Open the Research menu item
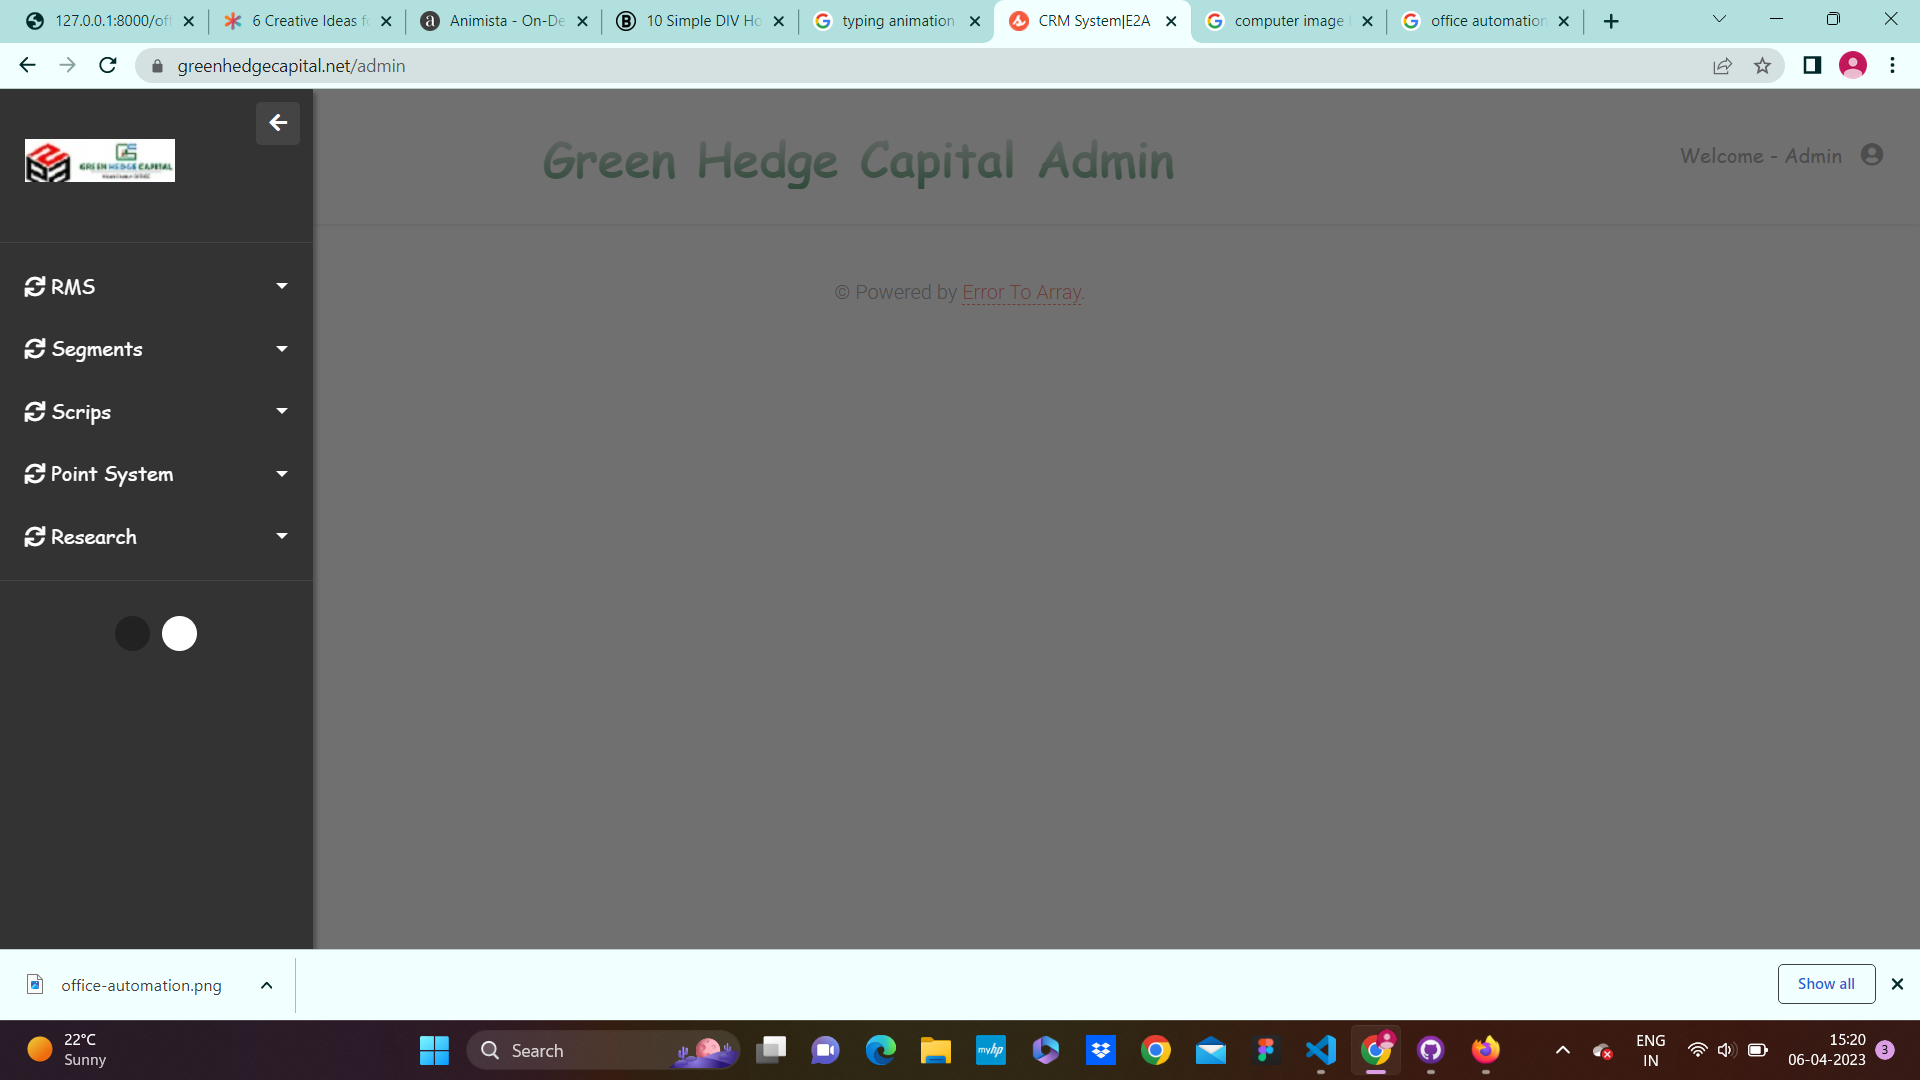Screen dimensions: 1920x1080 [156, 537]
